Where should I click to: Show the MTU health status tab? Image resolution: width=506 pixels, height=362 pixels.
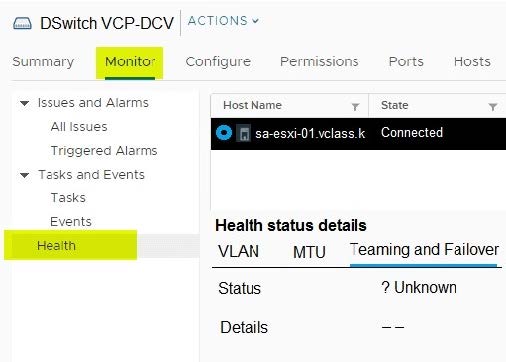(309, 252)
